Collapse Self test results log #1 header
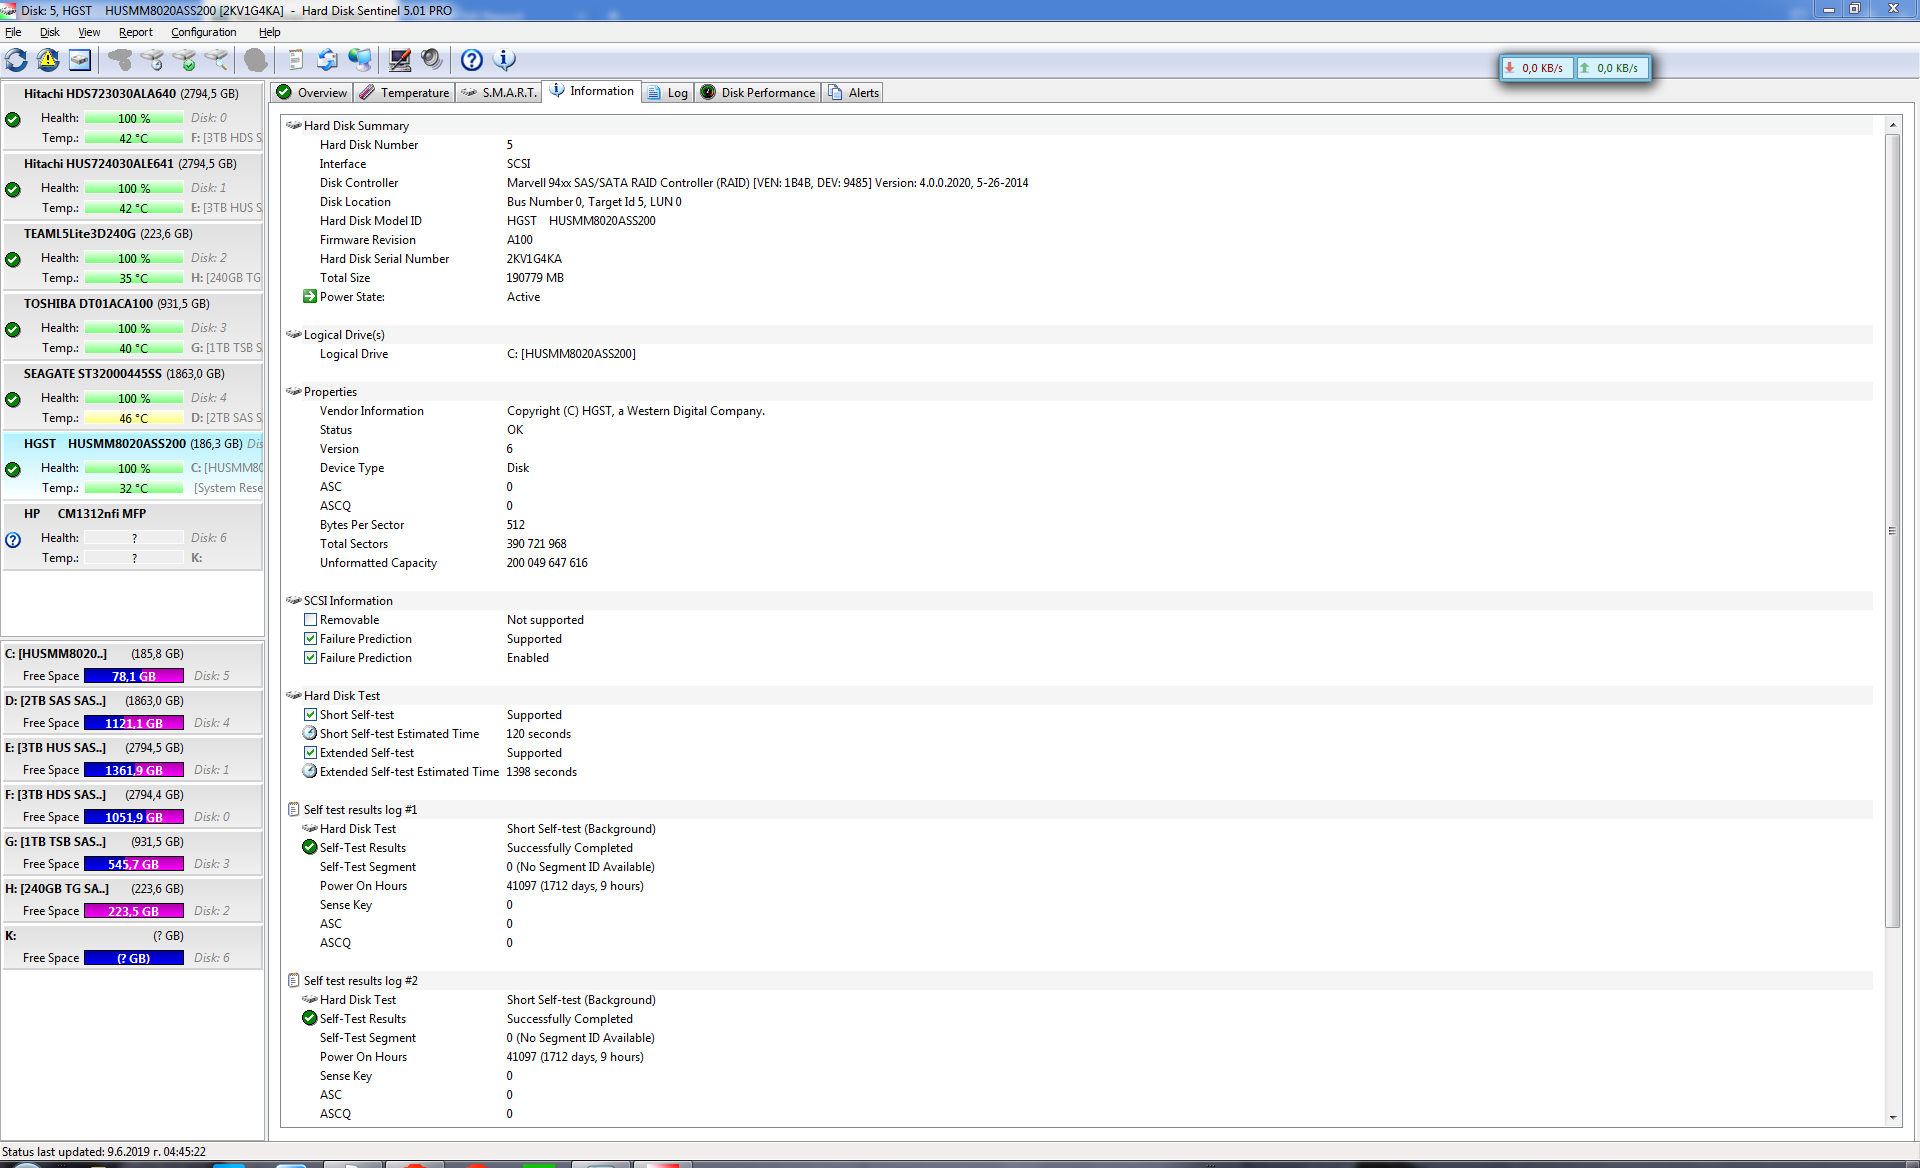 click(x=1078, y=809)
